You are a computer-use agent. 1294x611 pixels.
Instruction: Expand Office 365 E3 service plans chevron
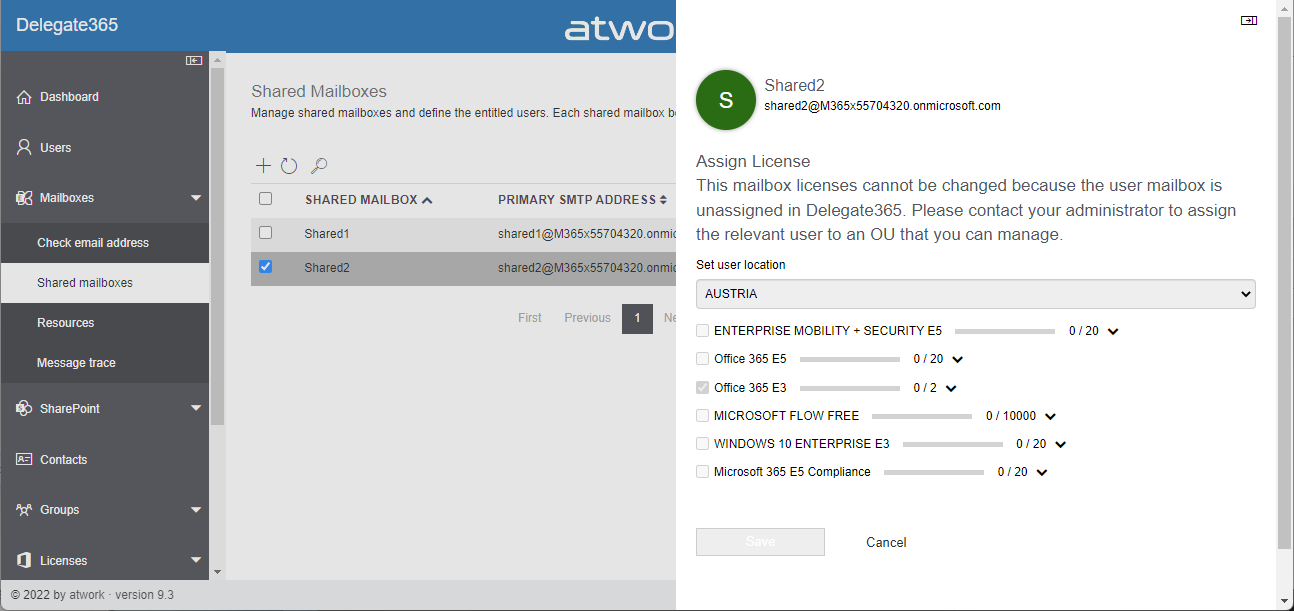point(951,388)
